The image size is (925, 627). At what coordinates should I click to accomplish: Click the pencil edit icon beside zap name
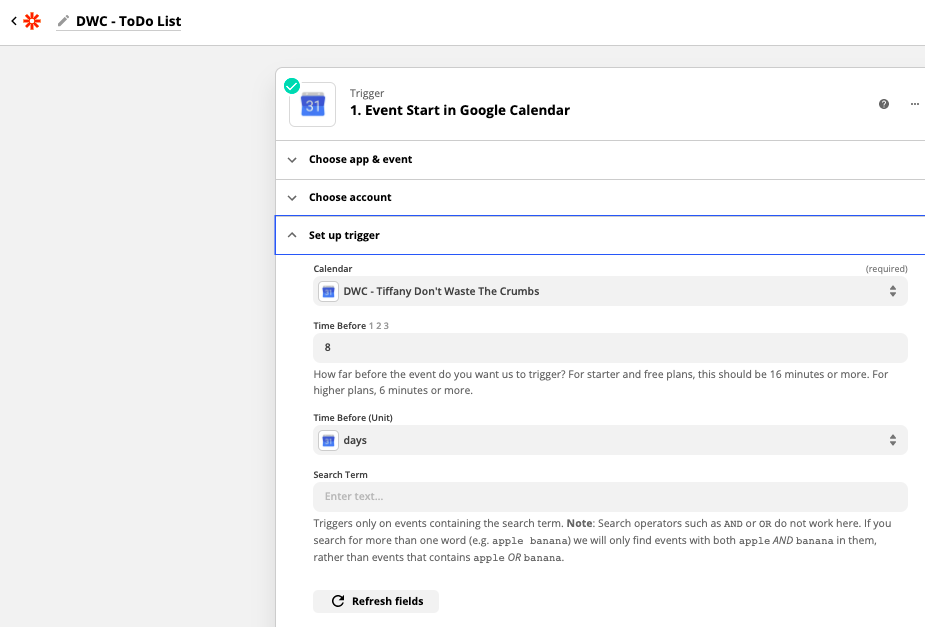pos(63,21)
